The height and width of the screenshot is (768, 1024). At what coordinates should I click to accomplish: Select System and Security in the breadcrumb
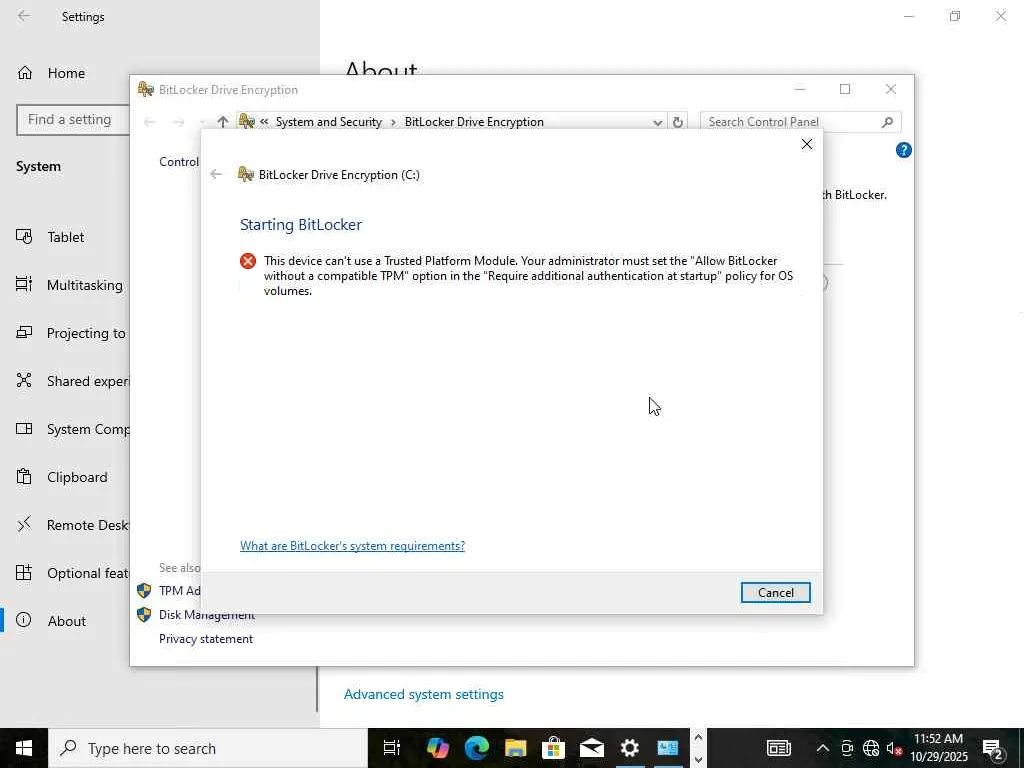(328, 122)
